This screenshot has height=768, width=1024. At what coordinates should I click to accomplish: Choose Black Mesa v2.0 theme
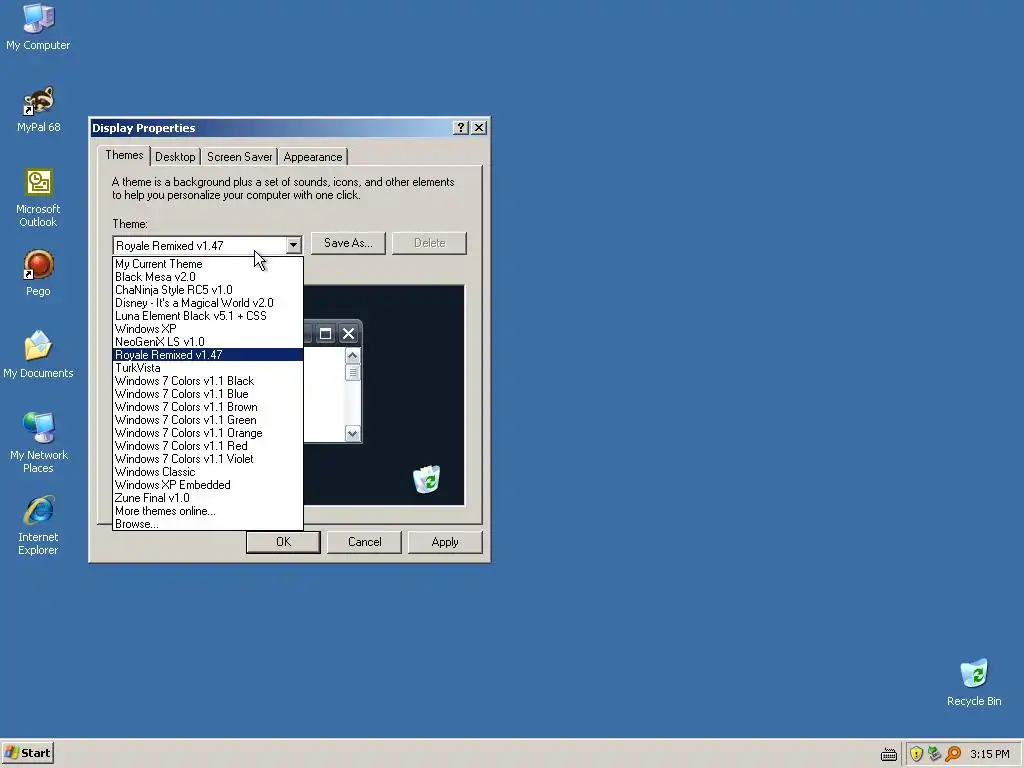point(208,277)
